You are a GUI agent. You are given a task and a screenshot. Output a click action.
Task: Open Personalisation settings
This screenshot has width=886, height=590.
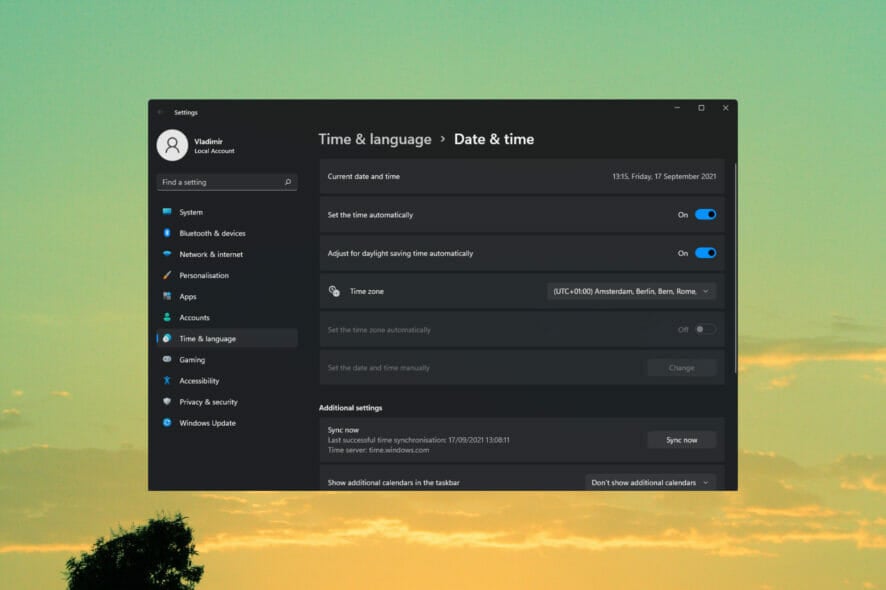point(227,275)
